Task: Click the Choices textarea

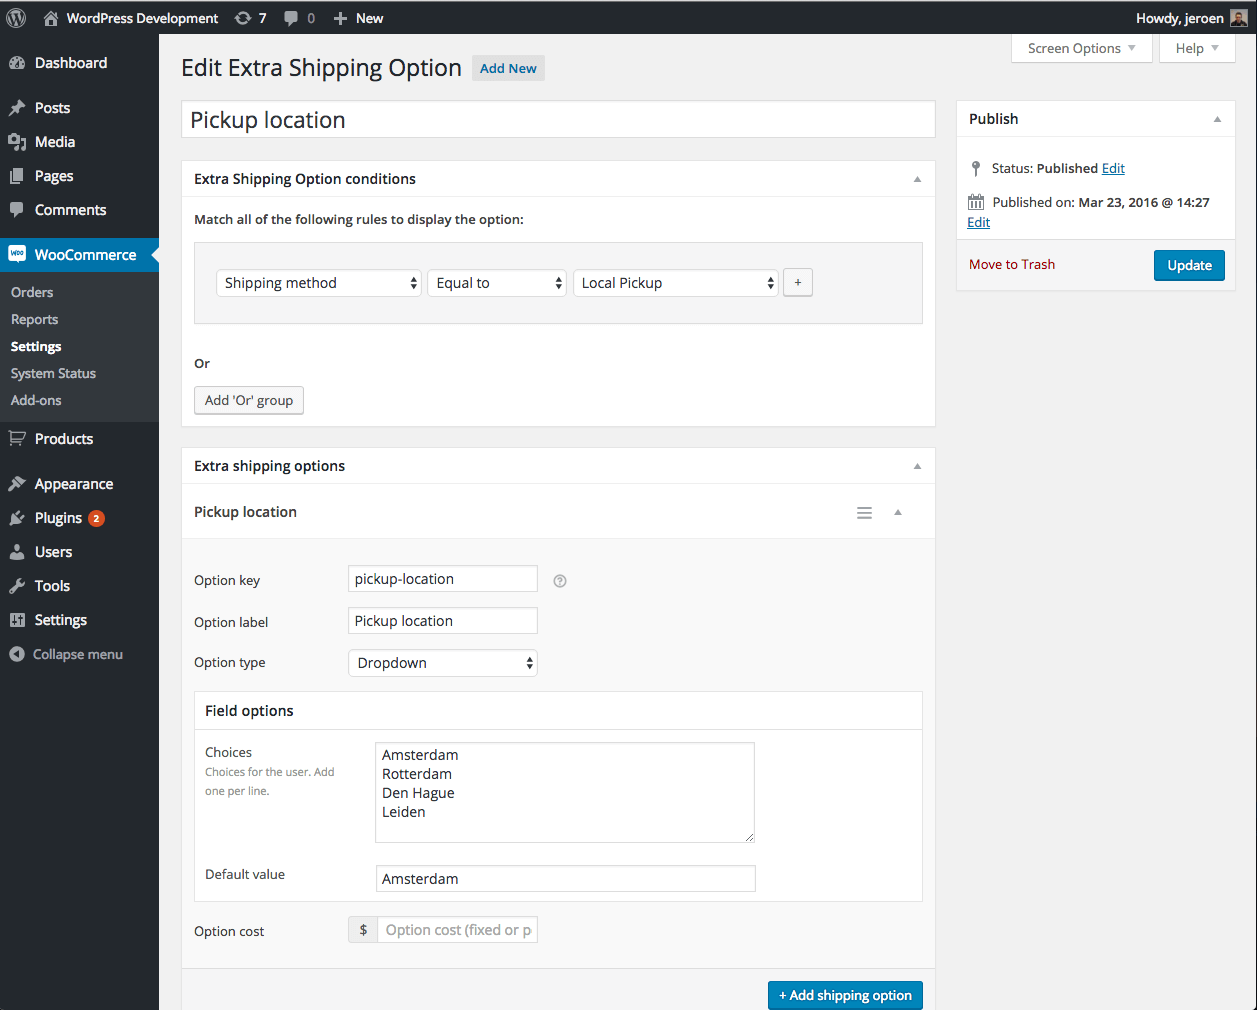Action: 565,792
